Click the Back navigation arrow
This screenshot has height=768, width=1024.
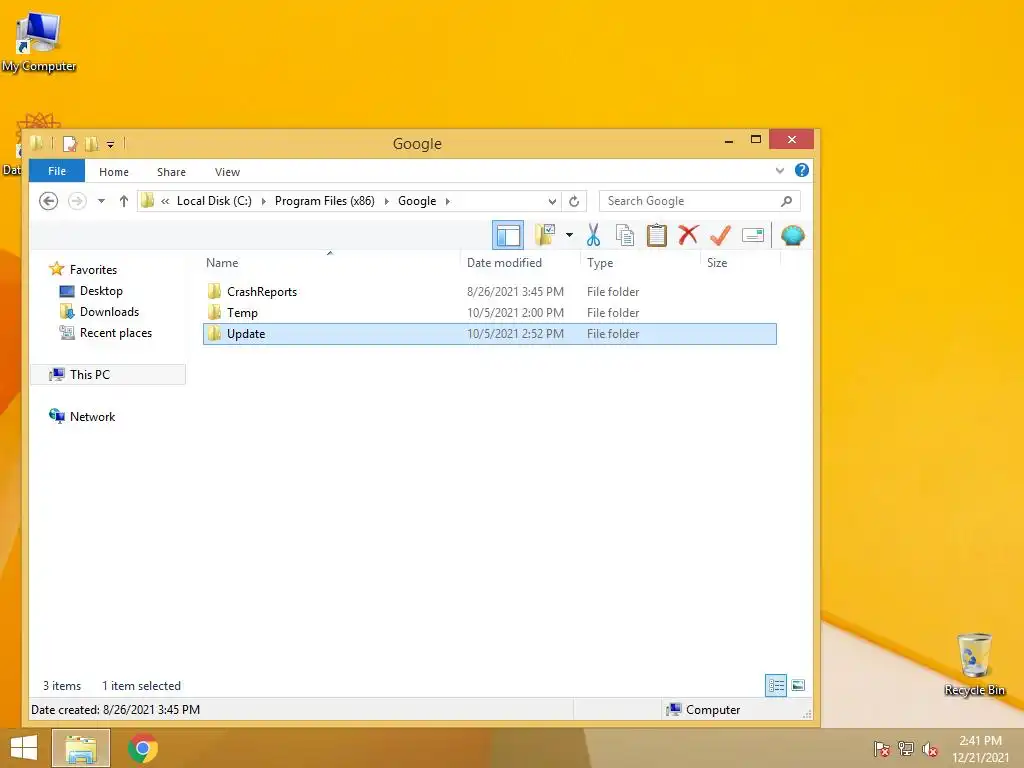[48, 201]
